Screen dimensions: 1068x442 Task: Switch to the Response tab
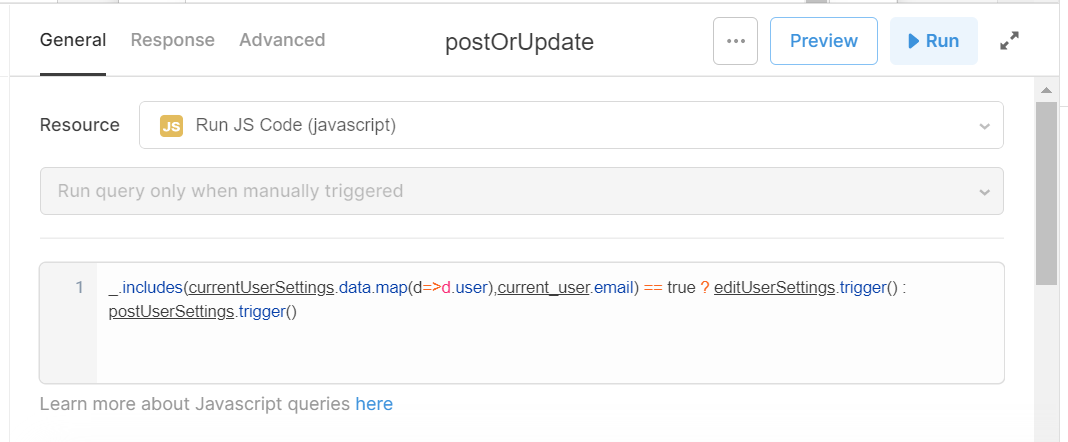(x=172, y=40)
